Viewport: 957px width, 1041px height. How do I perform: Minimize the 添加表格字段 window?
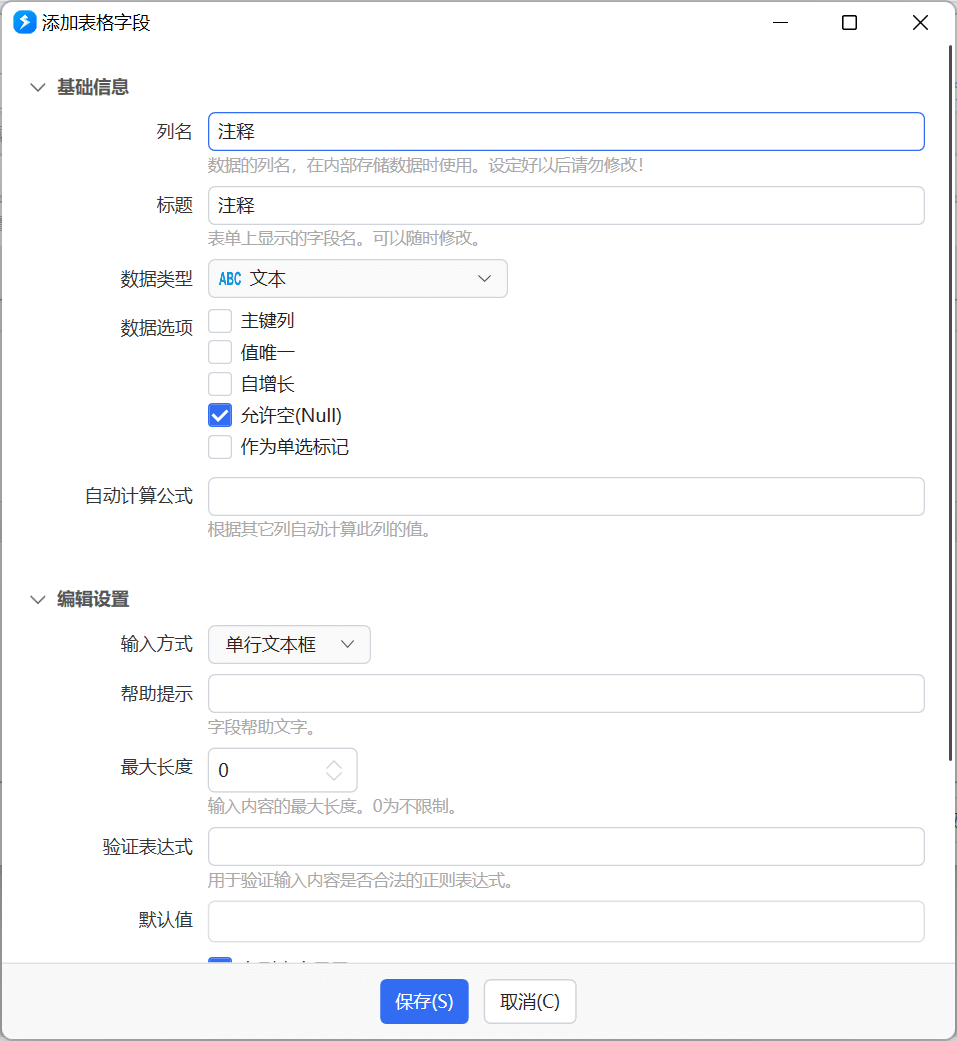click(780, 23)
